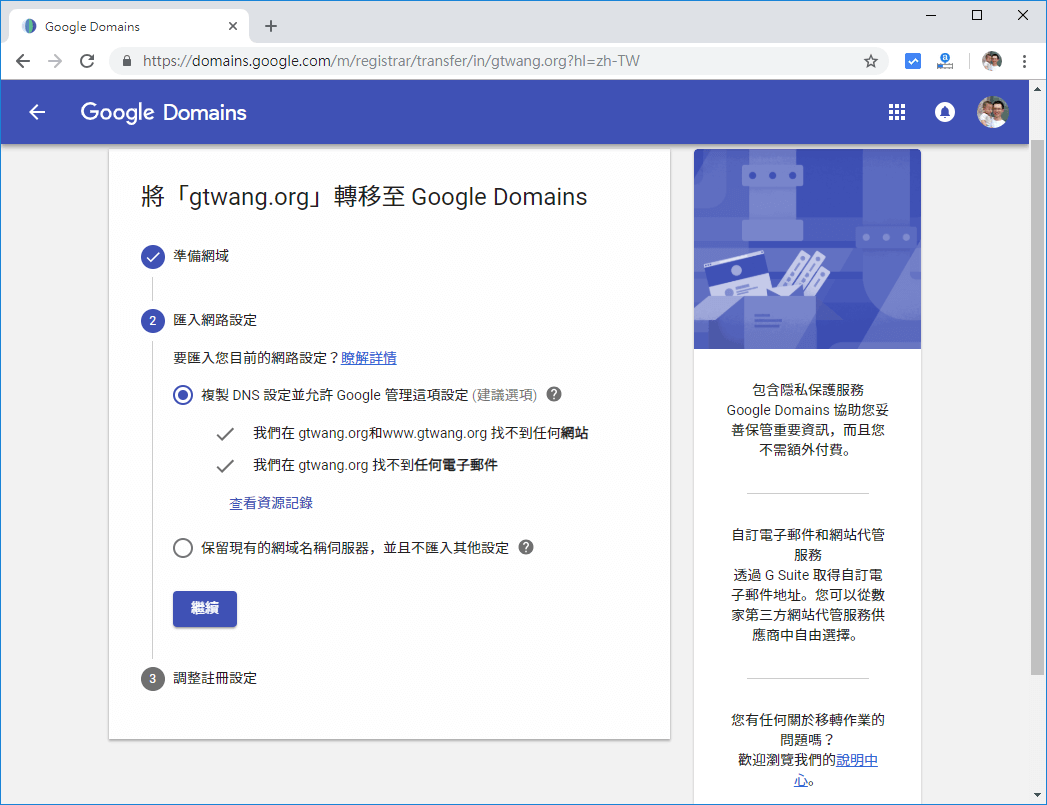Open the Google apps grid
1047x805 pixels.
896,112
